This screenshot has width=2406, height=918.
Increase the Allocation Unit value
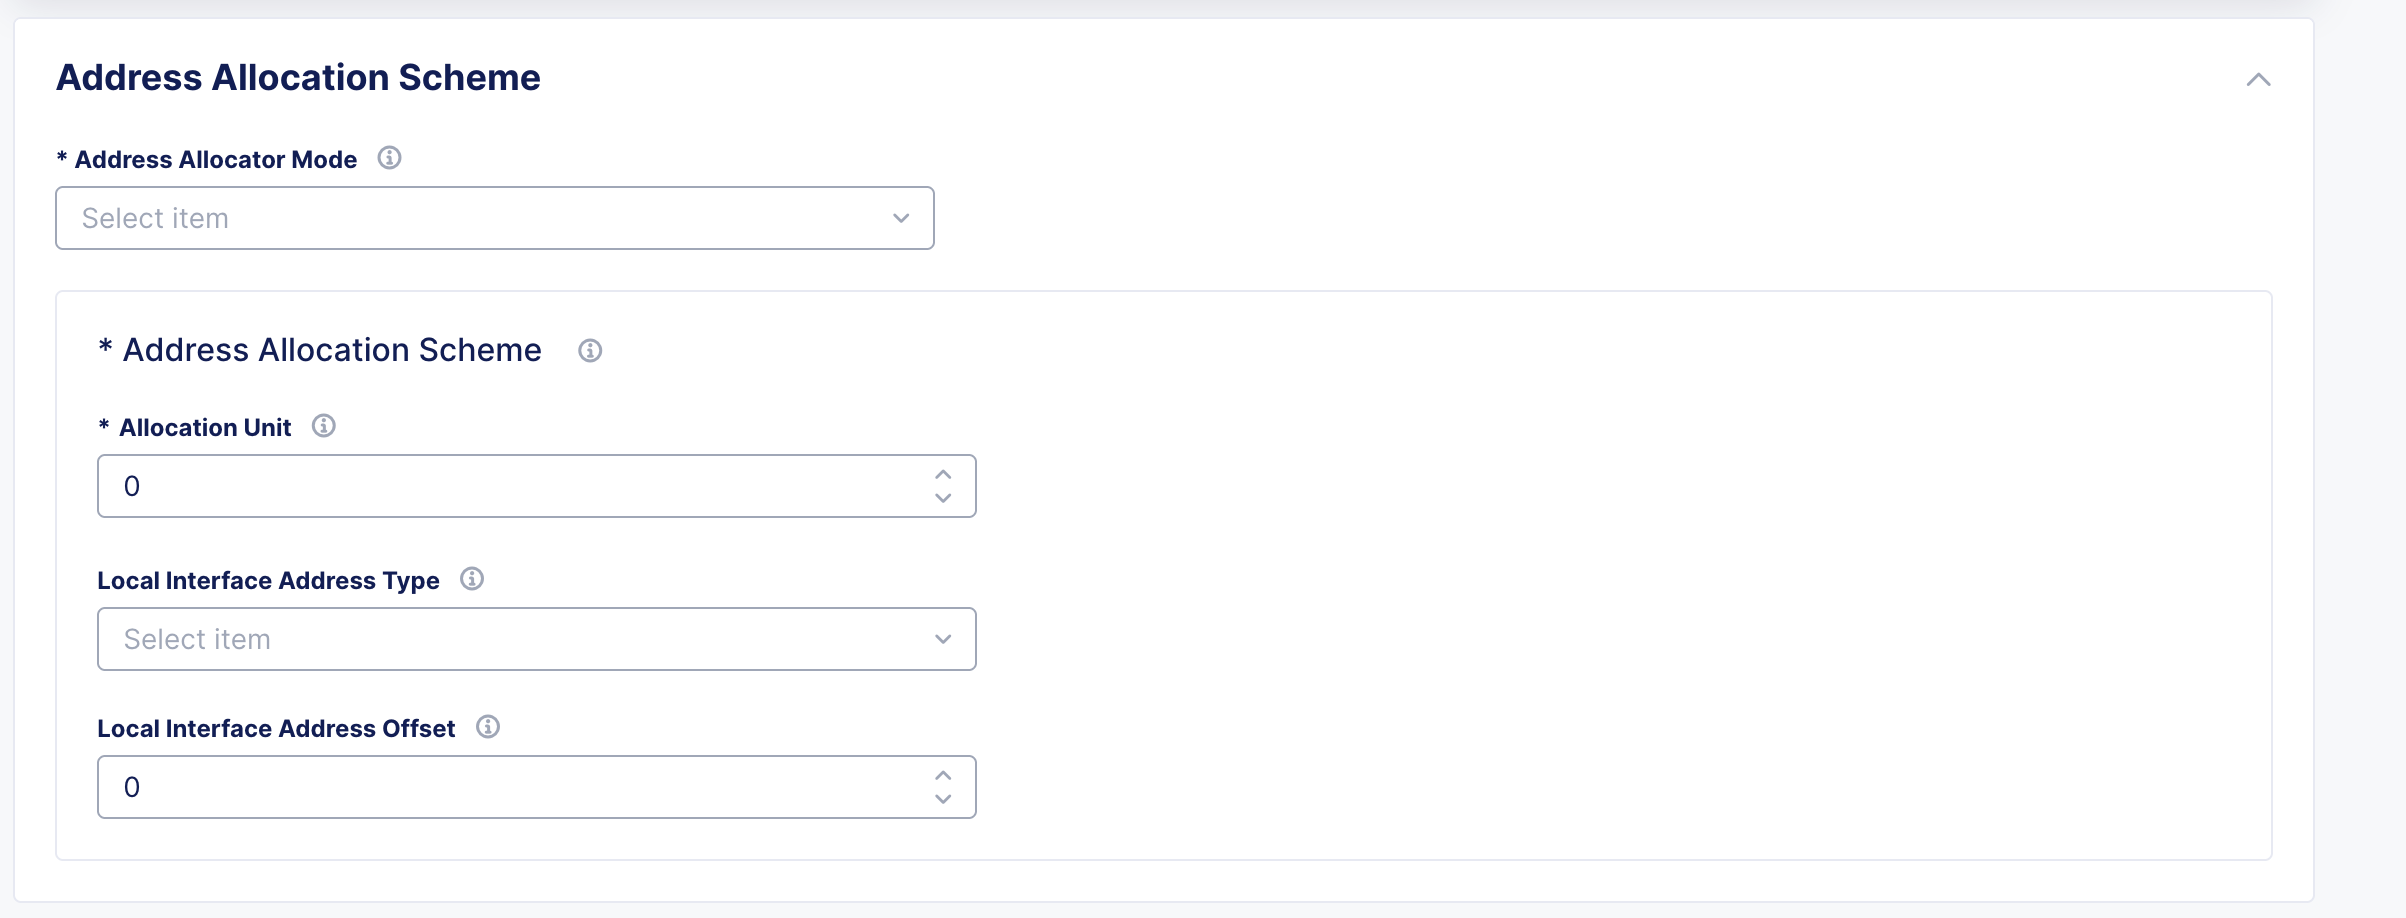pyautogui.click(x=943, y=474)
